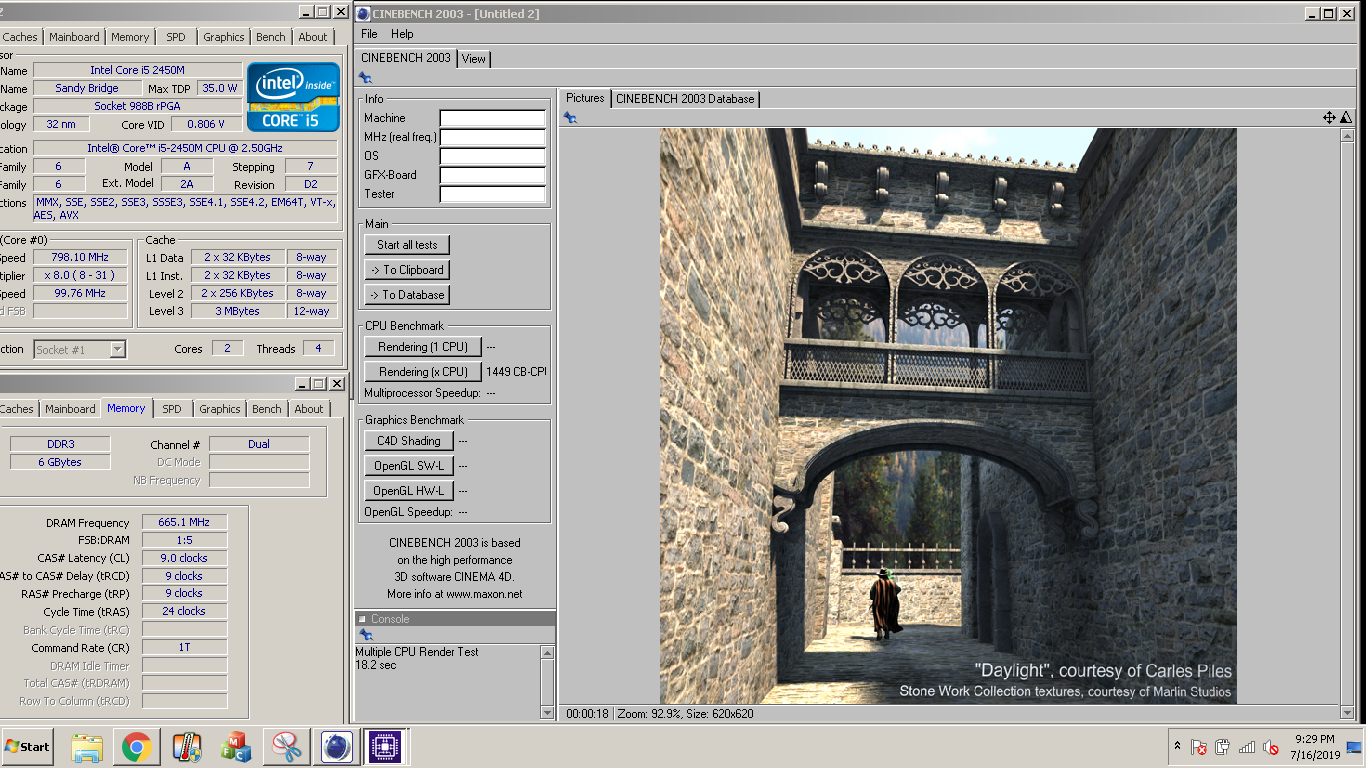Click the DRAM Frequency 665.1 MHz value
Screen dimensions: 1366x768
(184, 523)
